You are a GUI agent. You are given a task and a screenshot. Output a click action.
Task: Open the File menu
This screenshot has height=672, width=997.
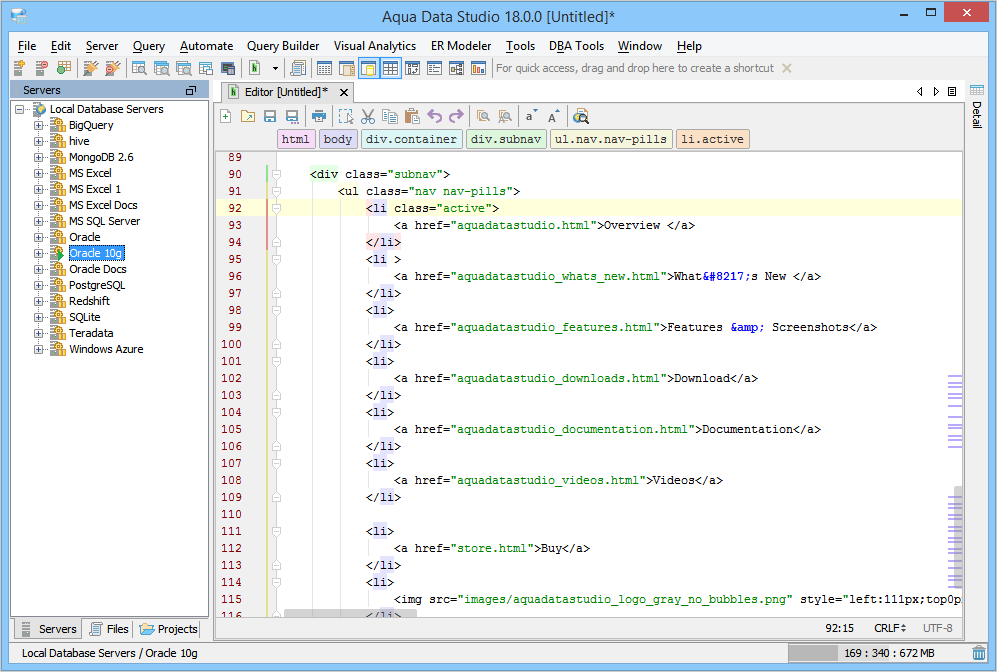tap(27, 46)
